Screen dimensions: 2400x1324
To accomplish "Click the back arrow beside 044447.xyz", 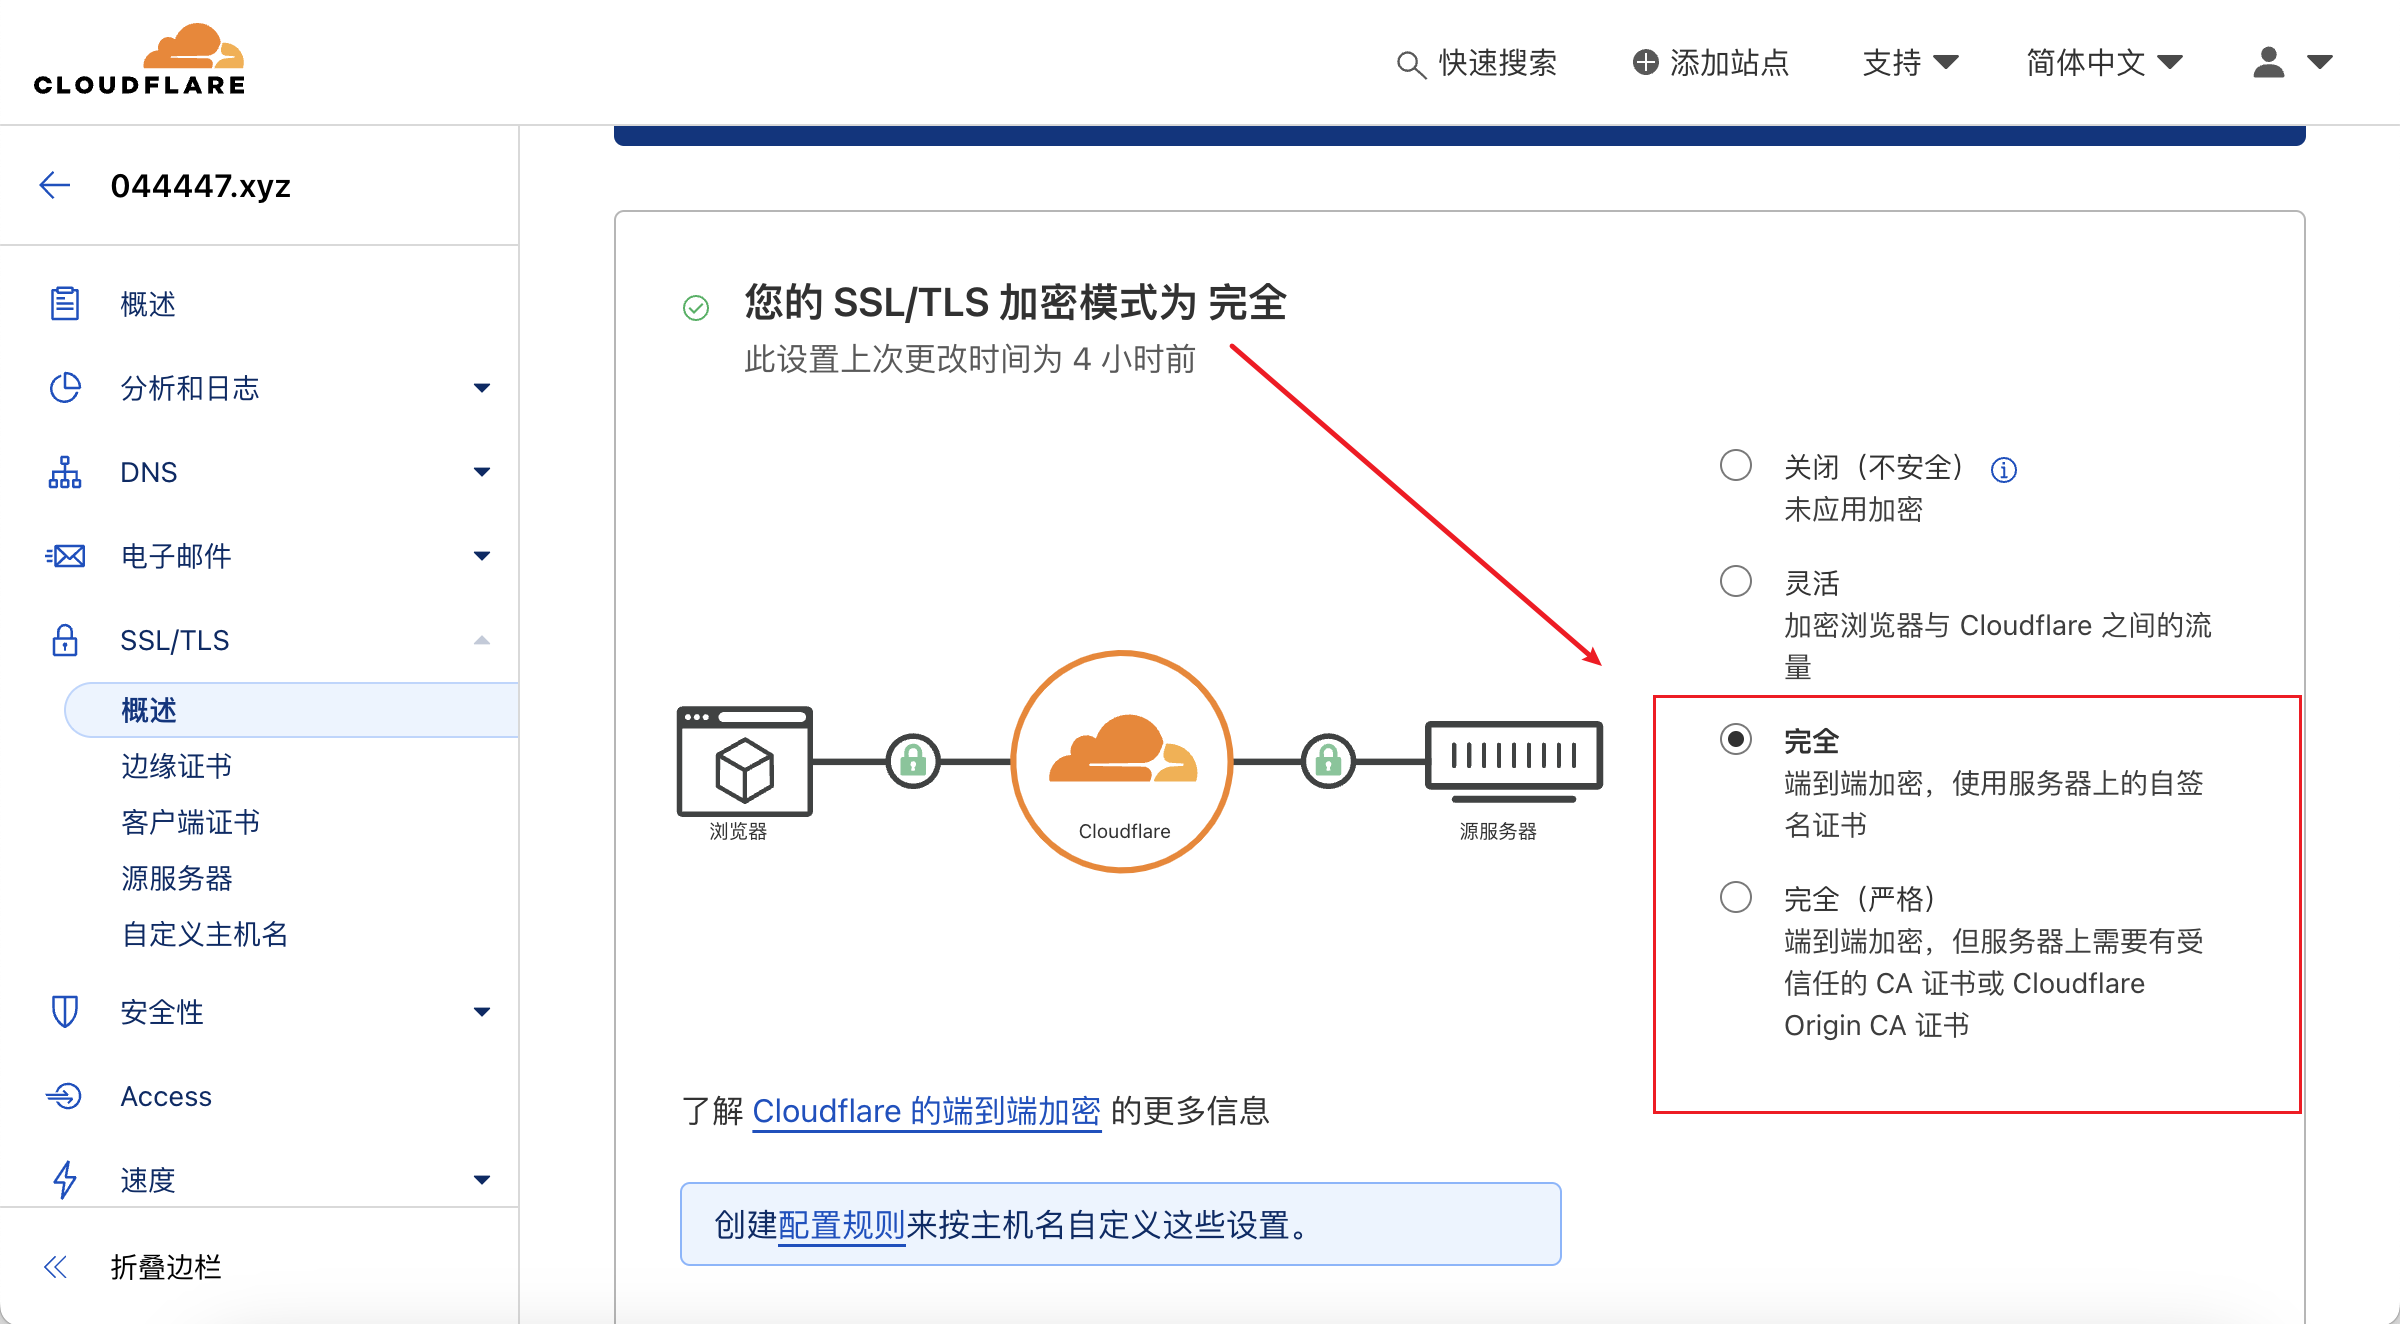I will tap(55, 185).
